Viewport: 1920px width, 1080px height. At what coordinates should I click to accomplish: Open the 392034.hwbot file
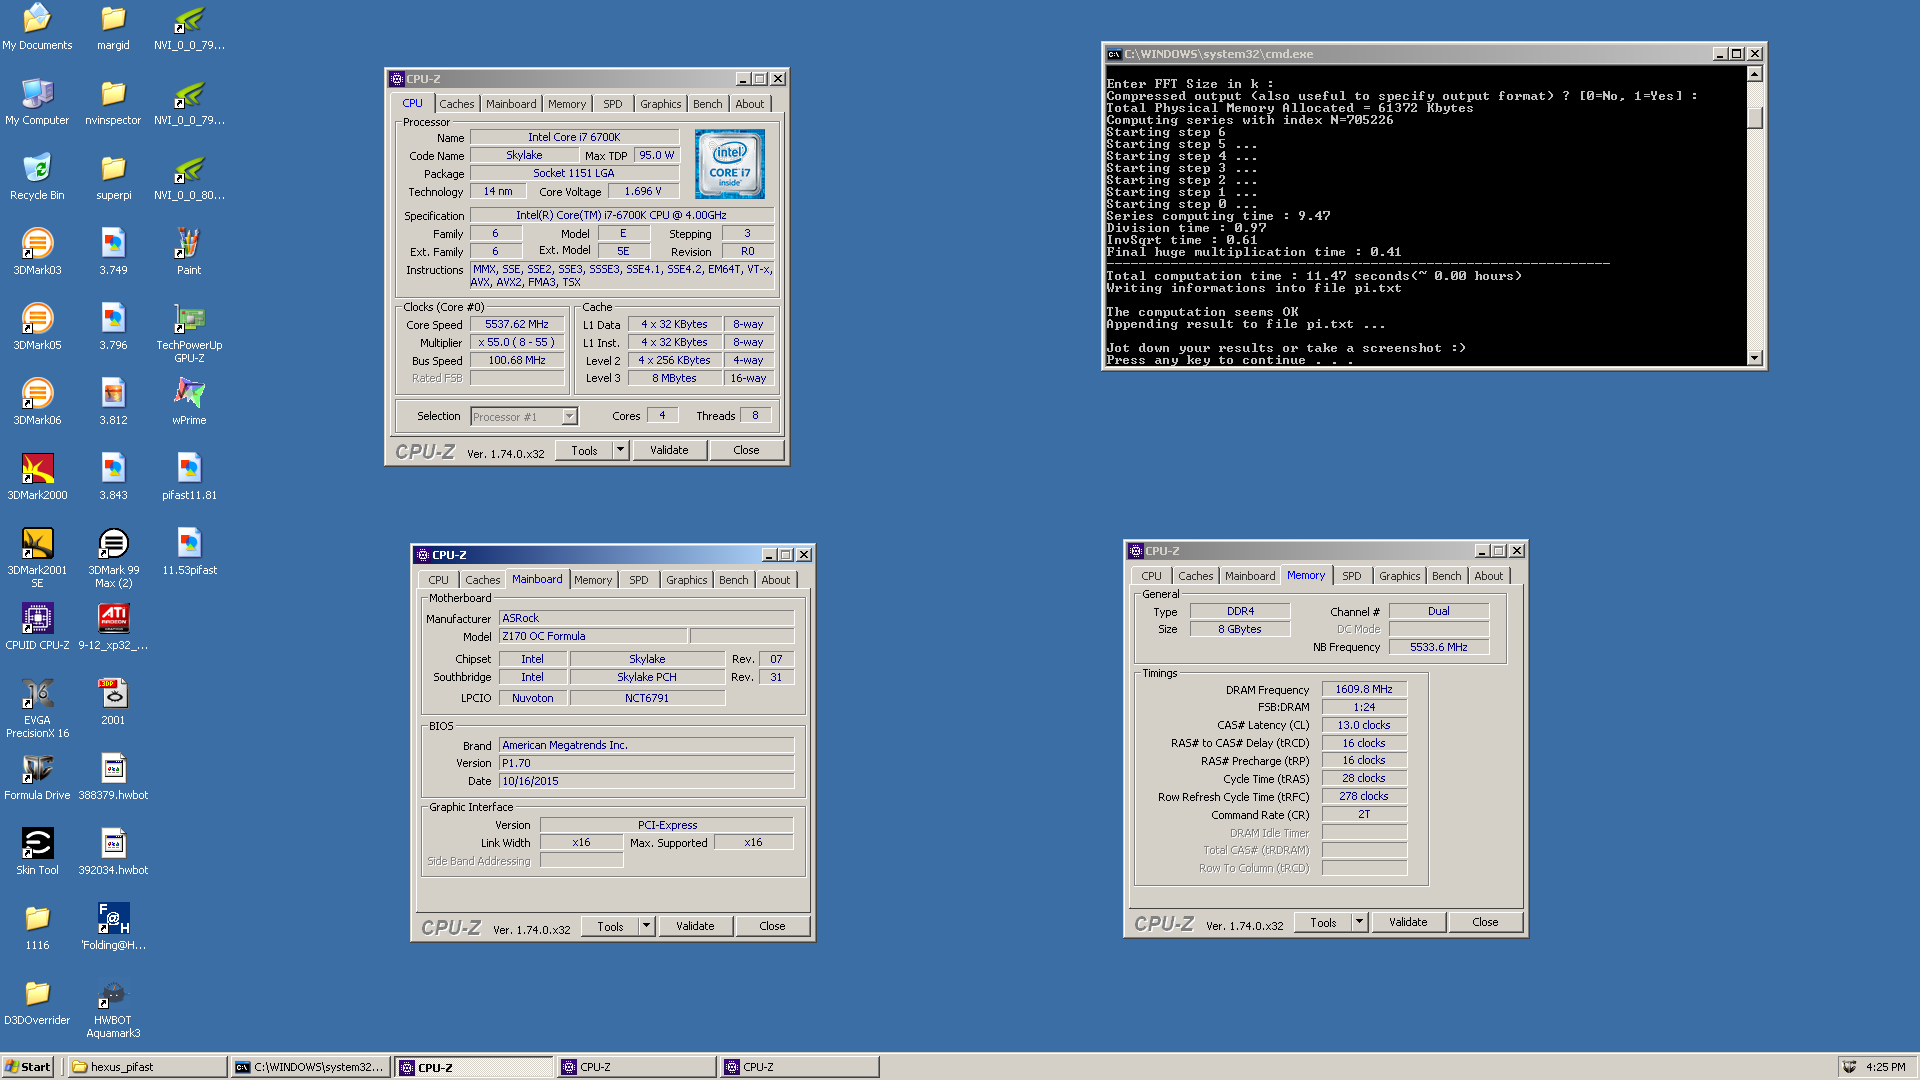(x=113, y=852)
